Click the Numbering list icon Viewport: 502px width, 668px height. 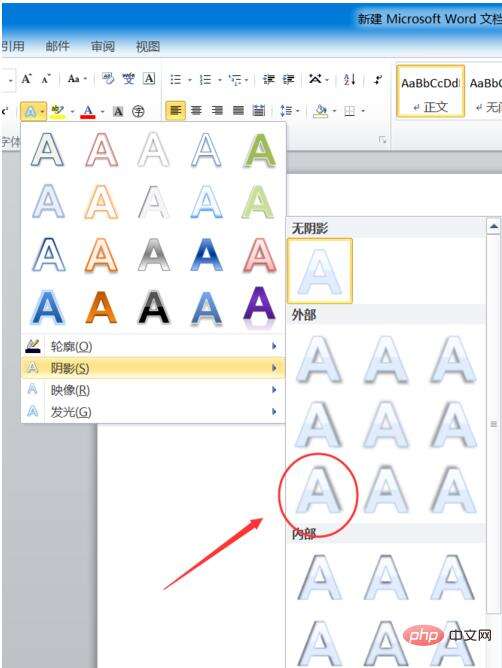205,79
